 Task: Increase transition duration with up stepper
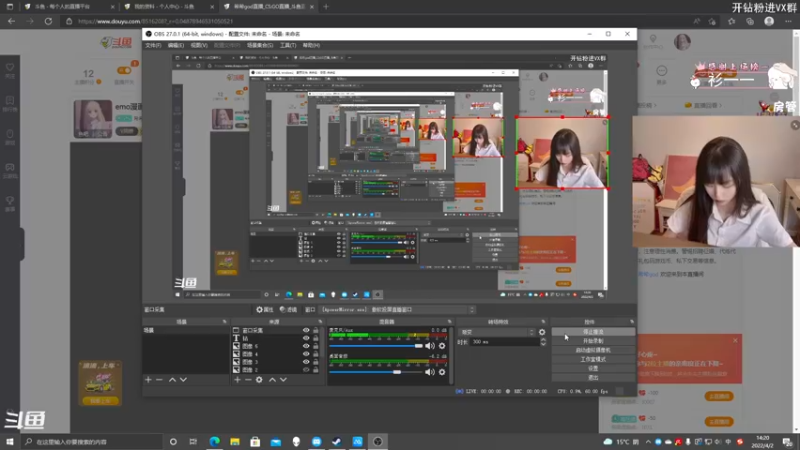click(x=543, y=340)
